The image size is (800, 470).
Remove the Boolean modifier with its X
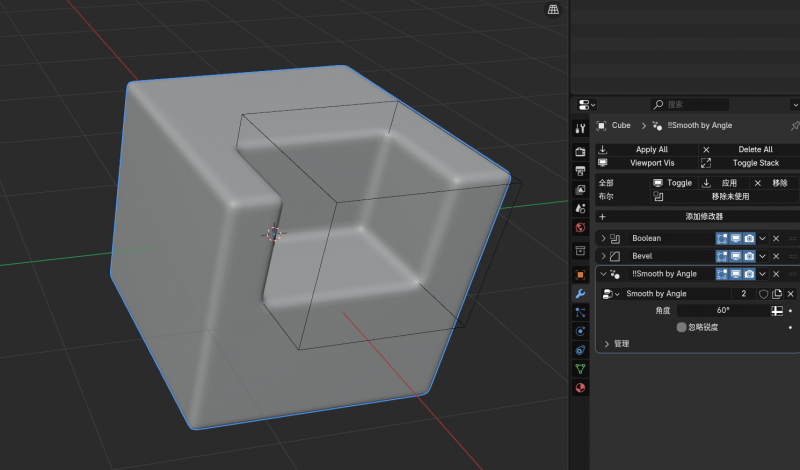coord(776,238)
